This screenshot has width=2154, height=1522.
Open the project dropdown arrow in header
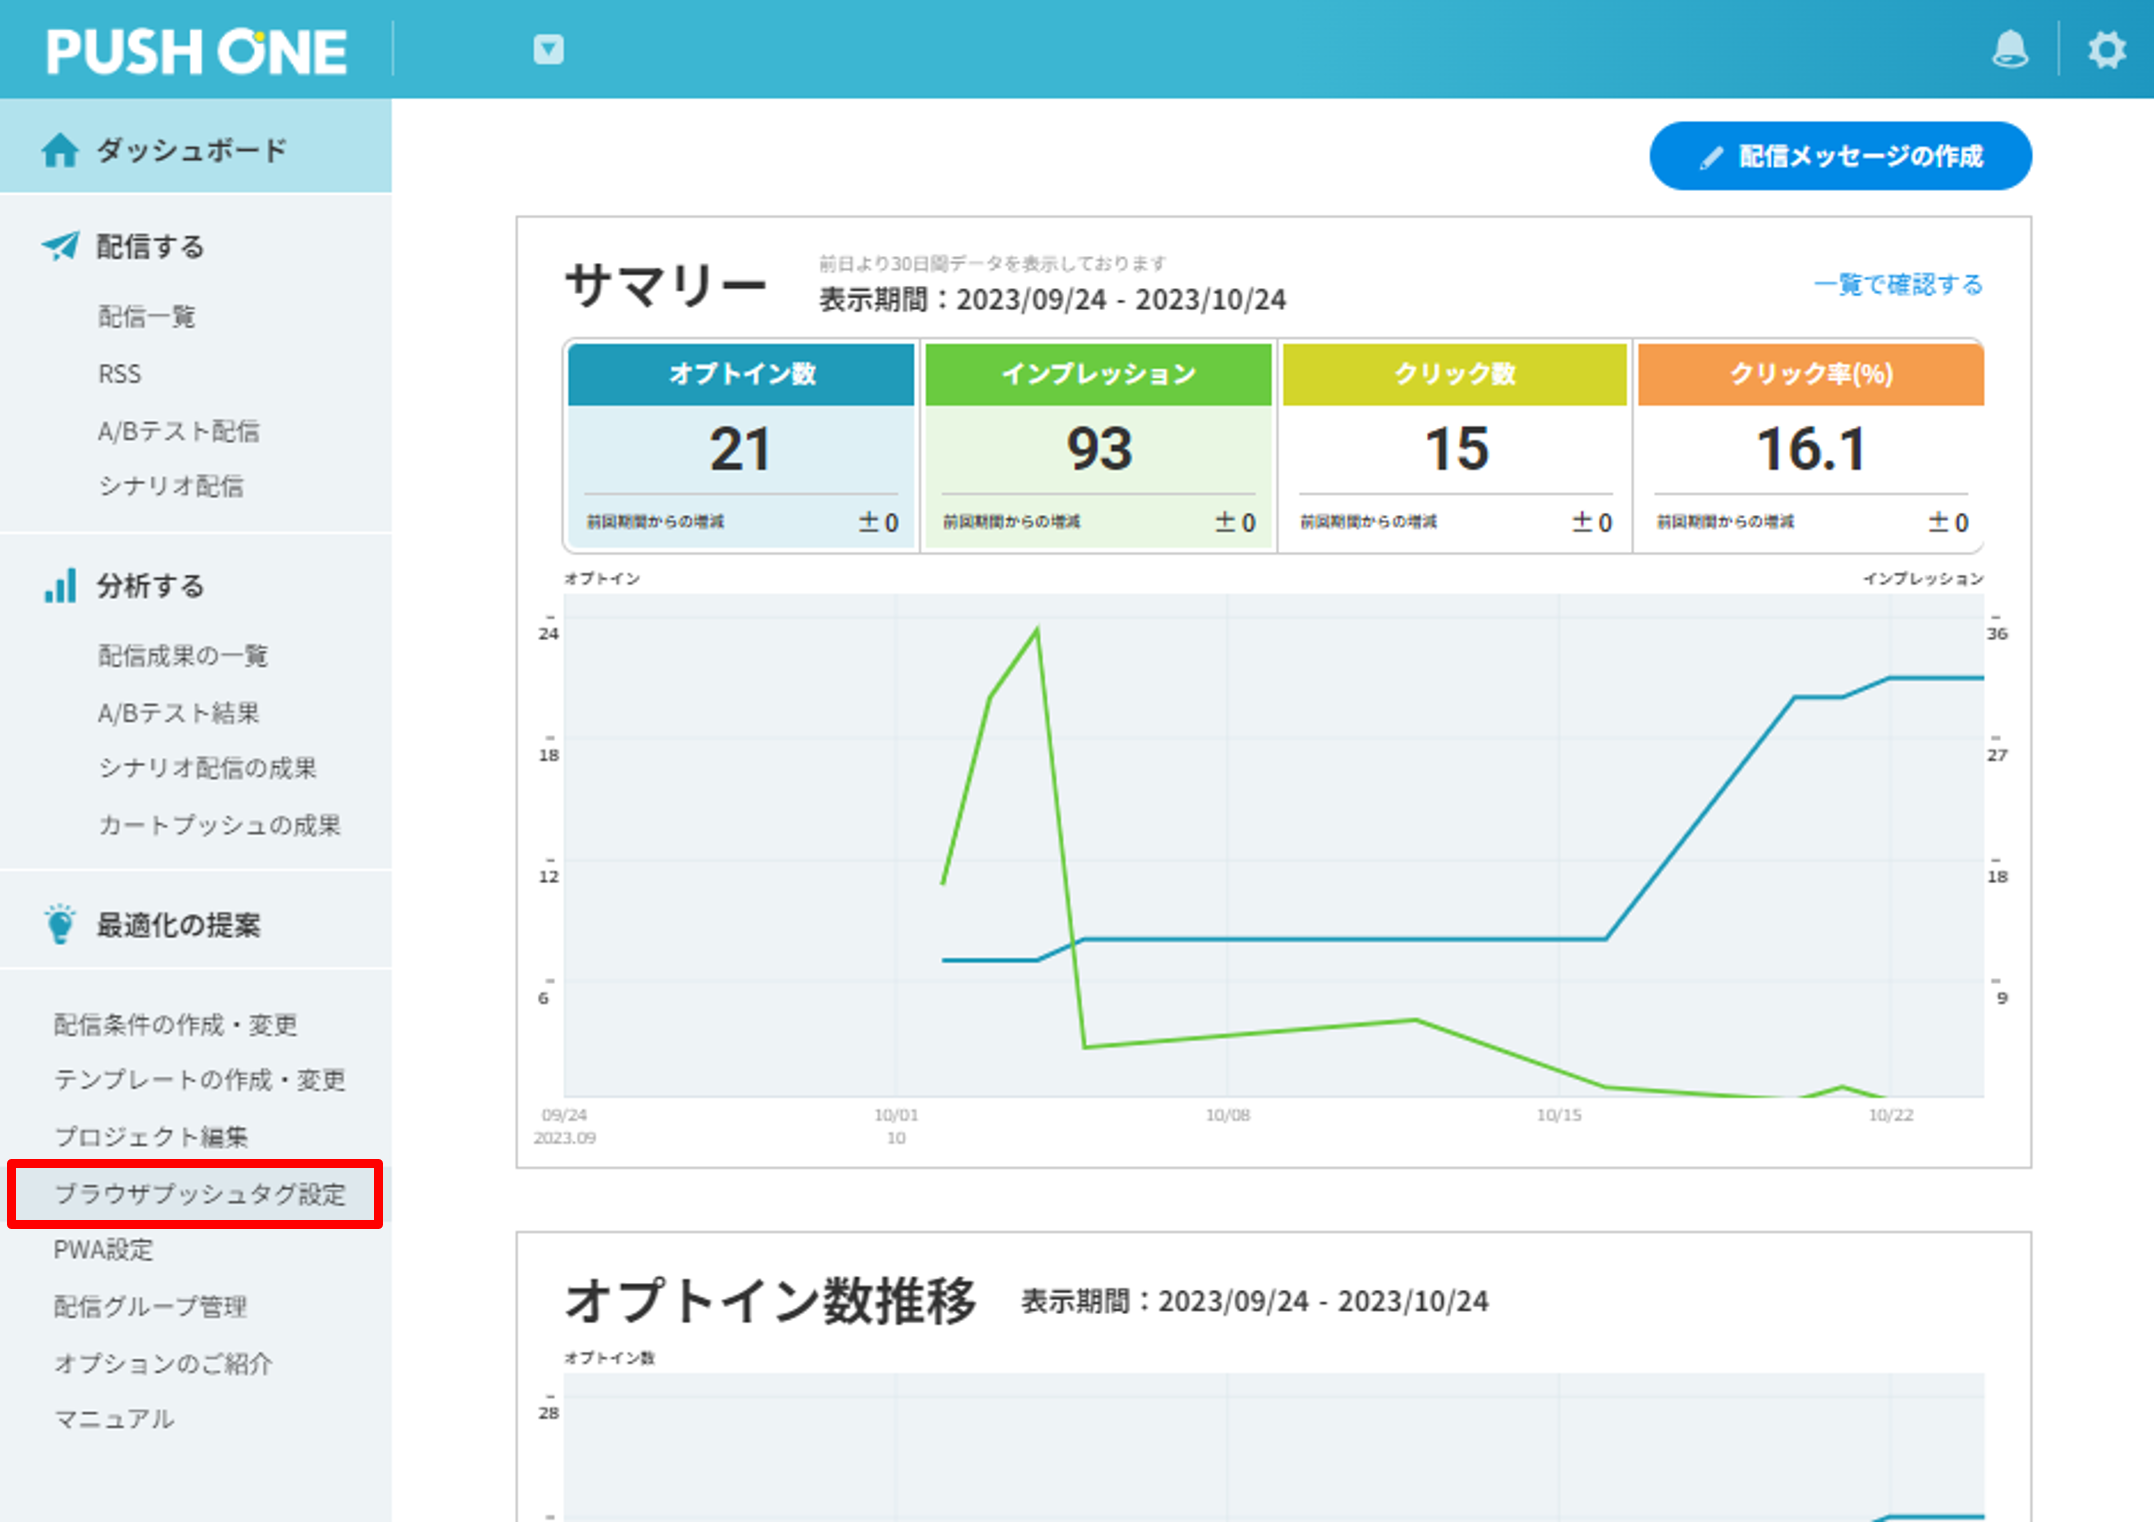pyautogui.click(x=548, y=49)
